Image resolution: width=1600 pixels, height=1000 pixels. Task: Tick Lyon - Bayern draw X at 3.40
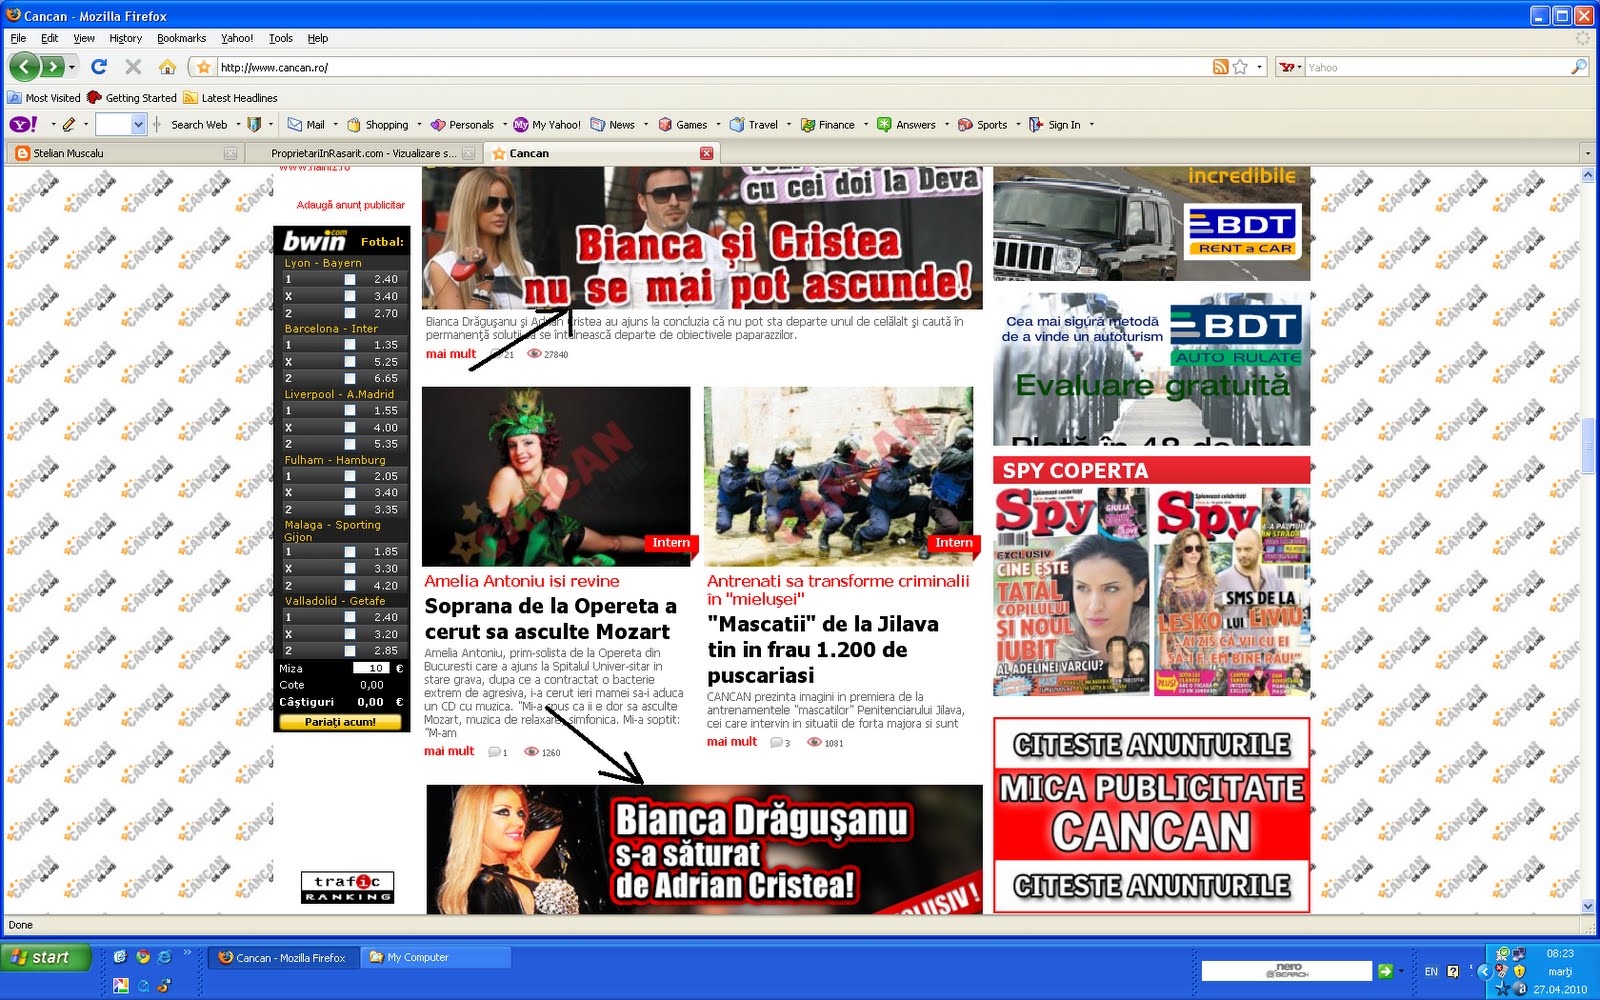pyautogui.click(x=350, y=297)
